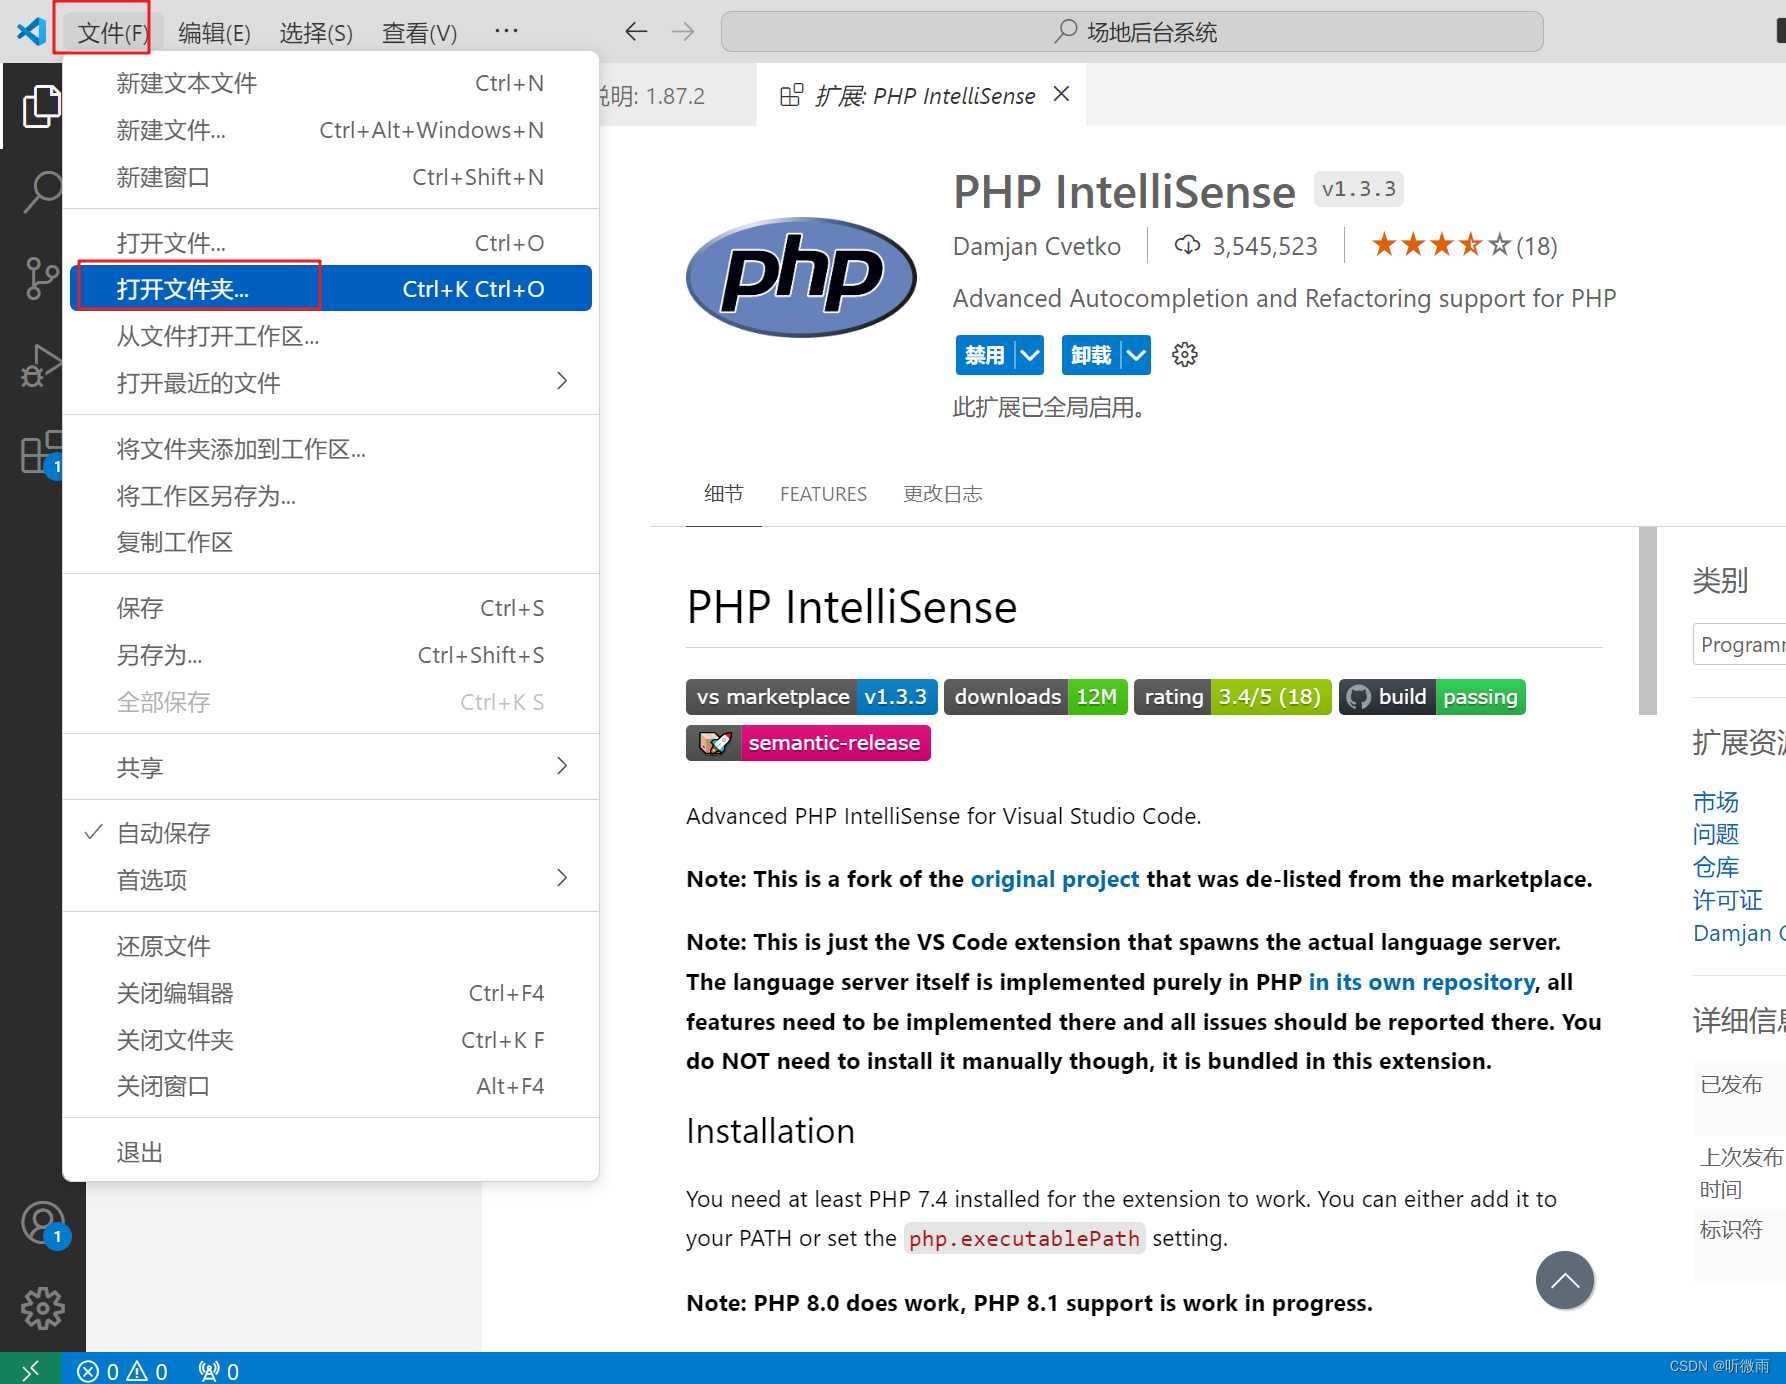The height and width of the screenshot is (1384, 1786).
Task: Choose 关闭文件夹 menu entry
Action: tap(330, 1040)
